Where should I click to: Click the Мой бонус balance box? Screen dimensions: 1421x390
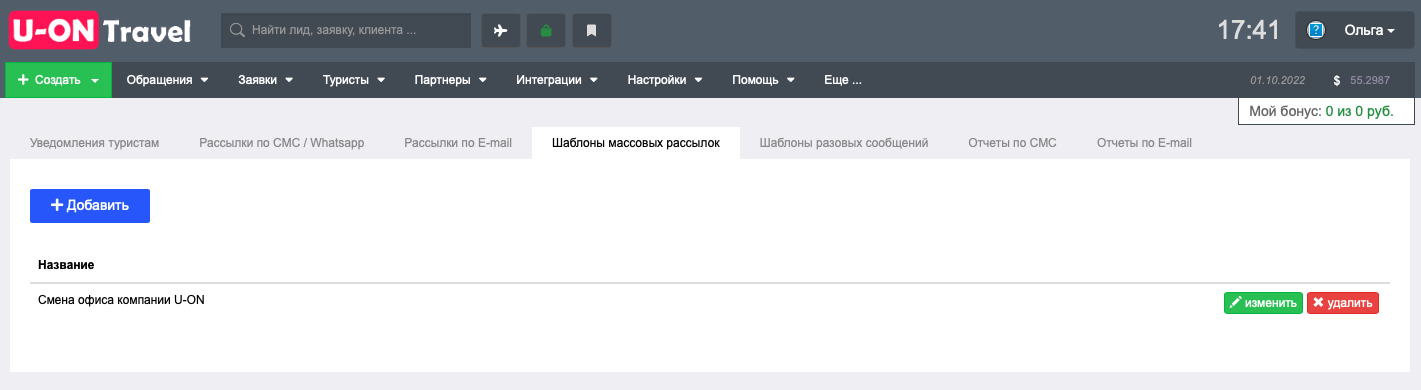click(x=1326, y=111)
